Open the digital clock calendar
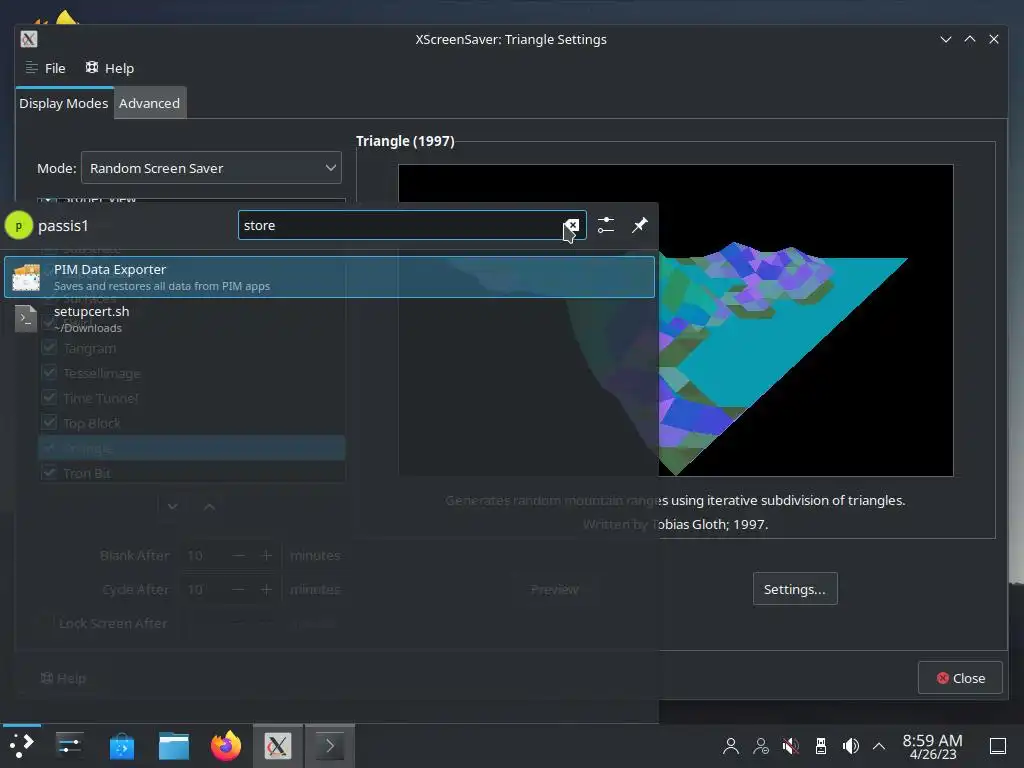 click(x=933, y=746)
